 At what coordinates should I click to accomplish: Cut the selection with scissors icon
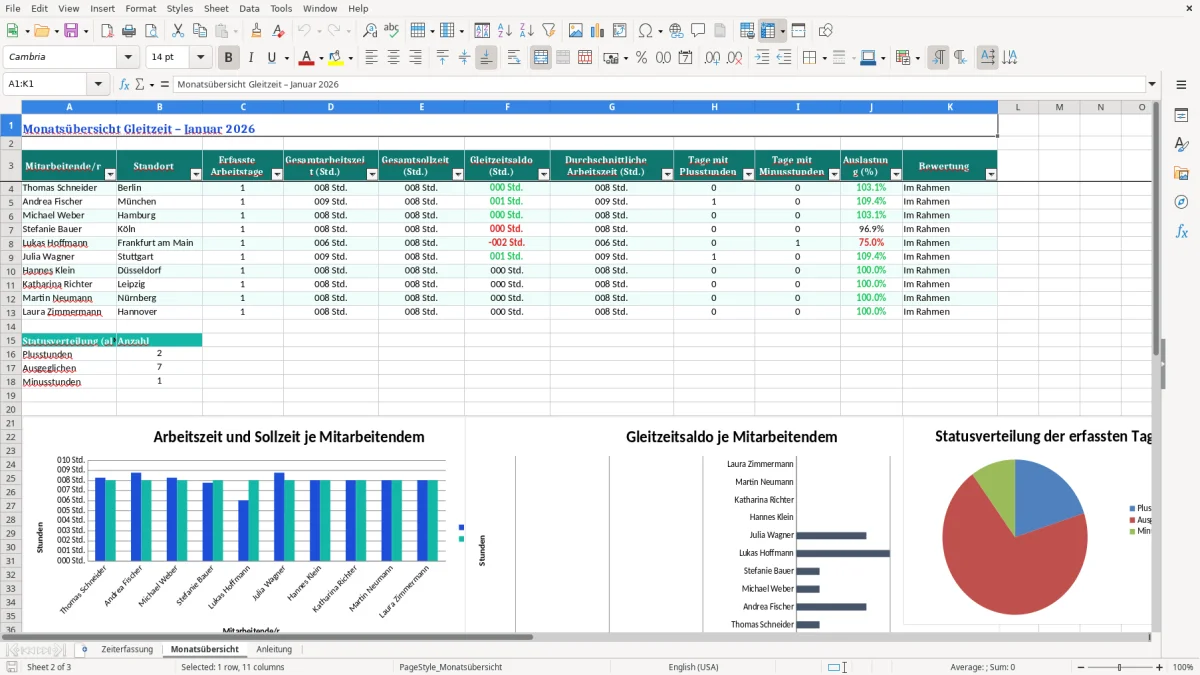[x=178, y=31]
